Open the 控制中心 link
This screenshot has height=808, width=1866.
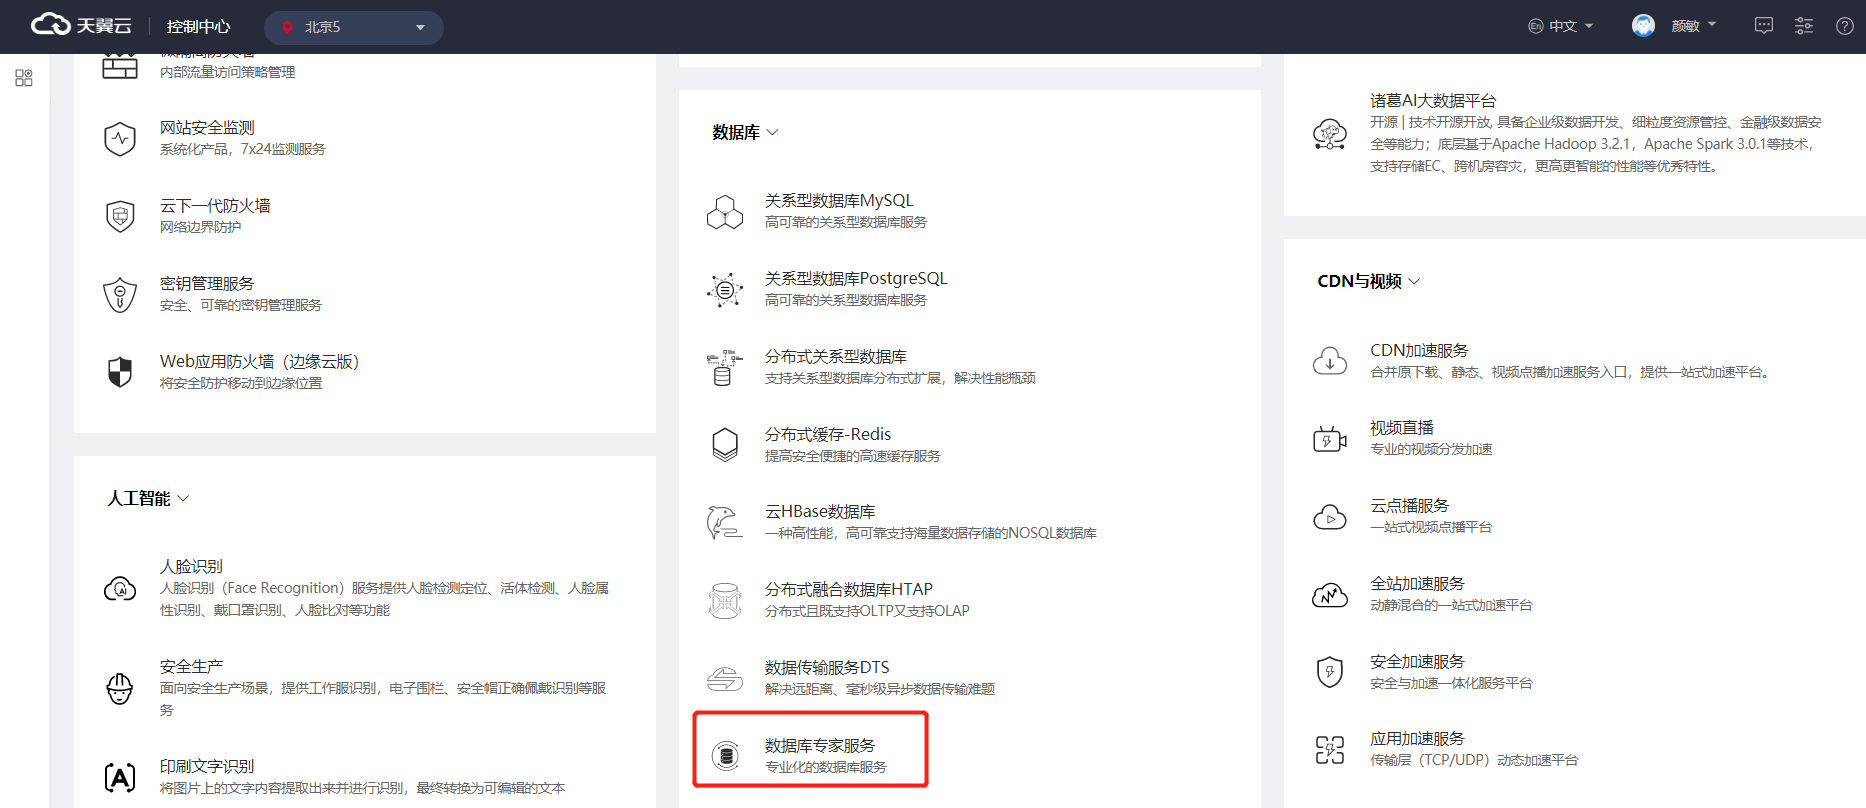(198, 27)
